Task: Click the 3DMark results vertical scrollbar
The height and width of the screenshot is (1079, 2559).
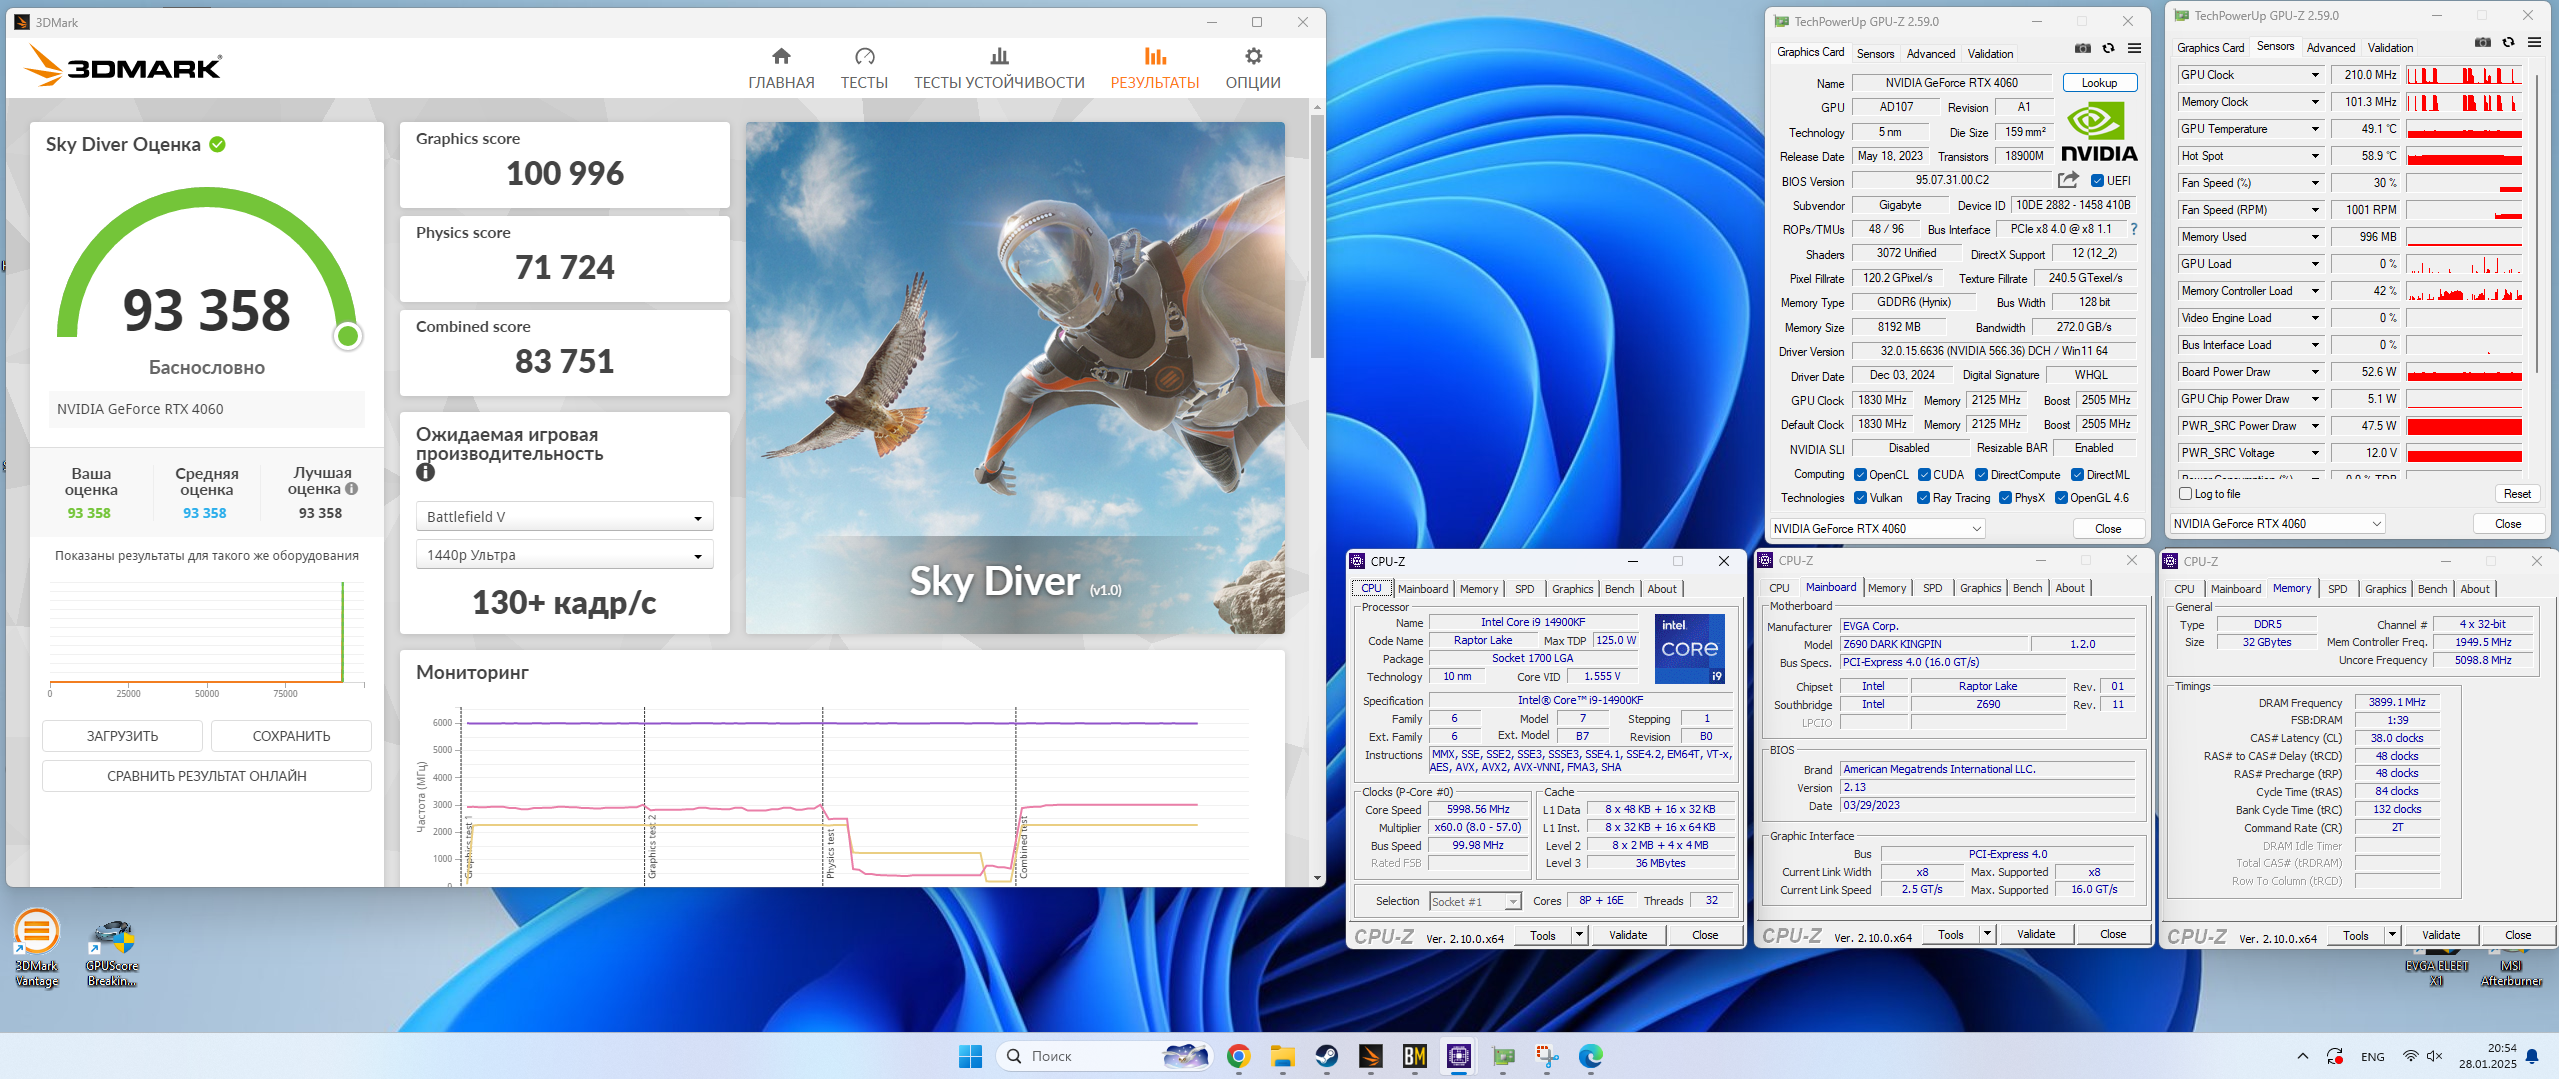Action: pyautogui.click(x=1317, y=236)
